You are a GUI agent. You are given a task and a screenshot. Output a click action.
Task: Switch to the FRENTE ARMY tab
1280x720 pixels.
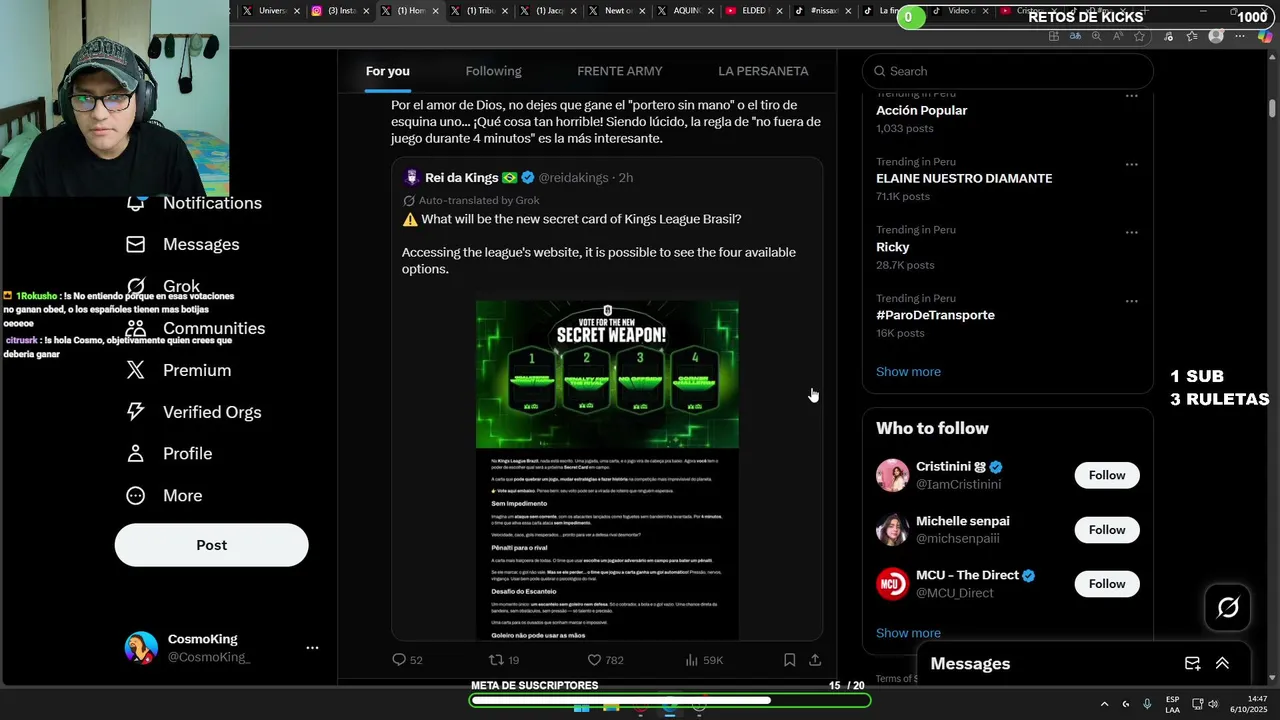[x=619, y=71]
